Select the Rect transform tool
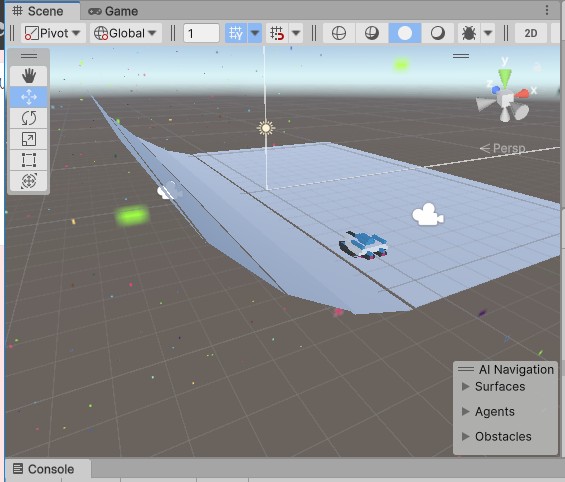The height and width of the screenshot is (482, 565). click(x=29, y=160)
